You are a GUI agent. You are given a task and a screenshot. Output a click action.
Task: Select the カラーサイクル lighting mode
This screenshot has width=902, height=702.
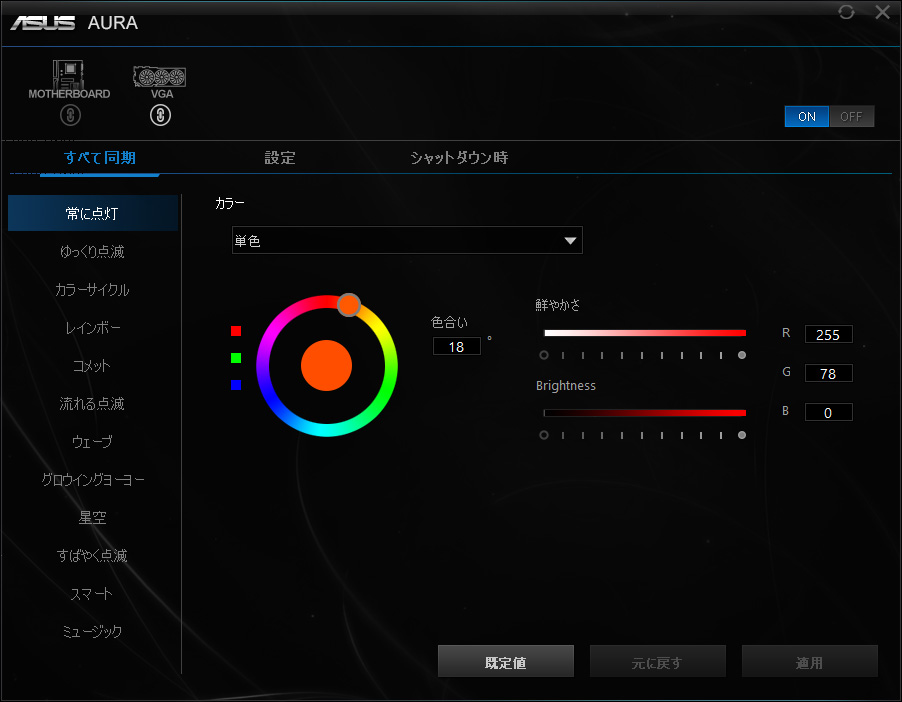(93, 289)
